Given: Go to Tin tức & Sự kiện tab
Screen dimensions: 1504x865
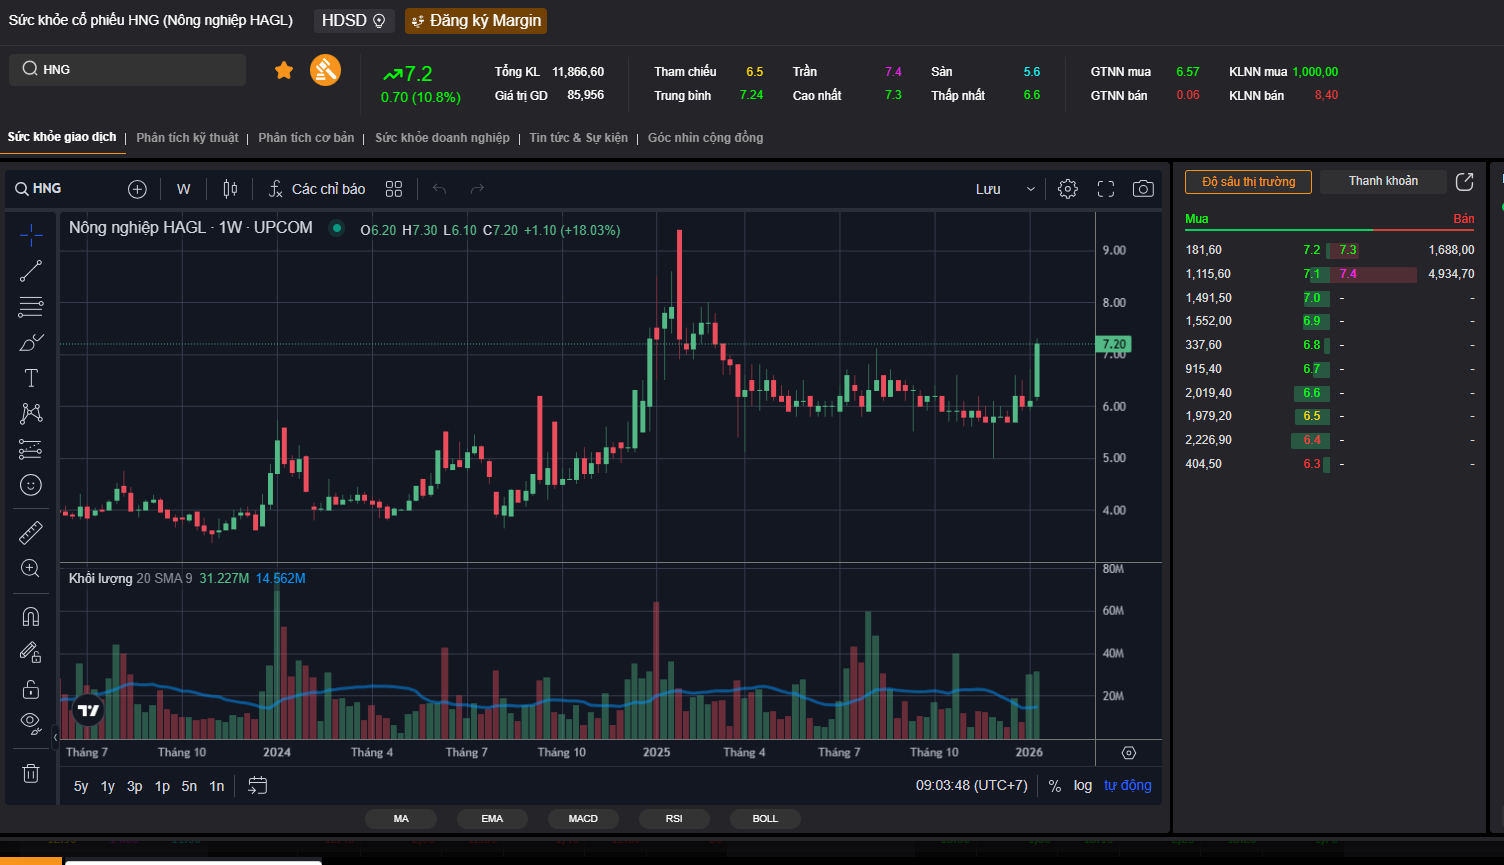Looking at the screenshot, I should tap(579, 138).
